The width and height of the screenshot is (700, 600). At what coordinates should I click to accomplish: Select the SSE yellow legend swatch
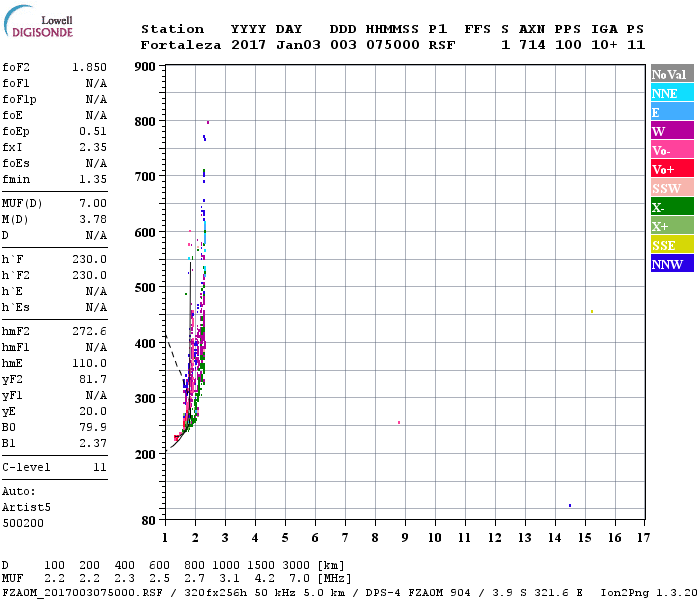pyautogui.click(x=672, y=245)
